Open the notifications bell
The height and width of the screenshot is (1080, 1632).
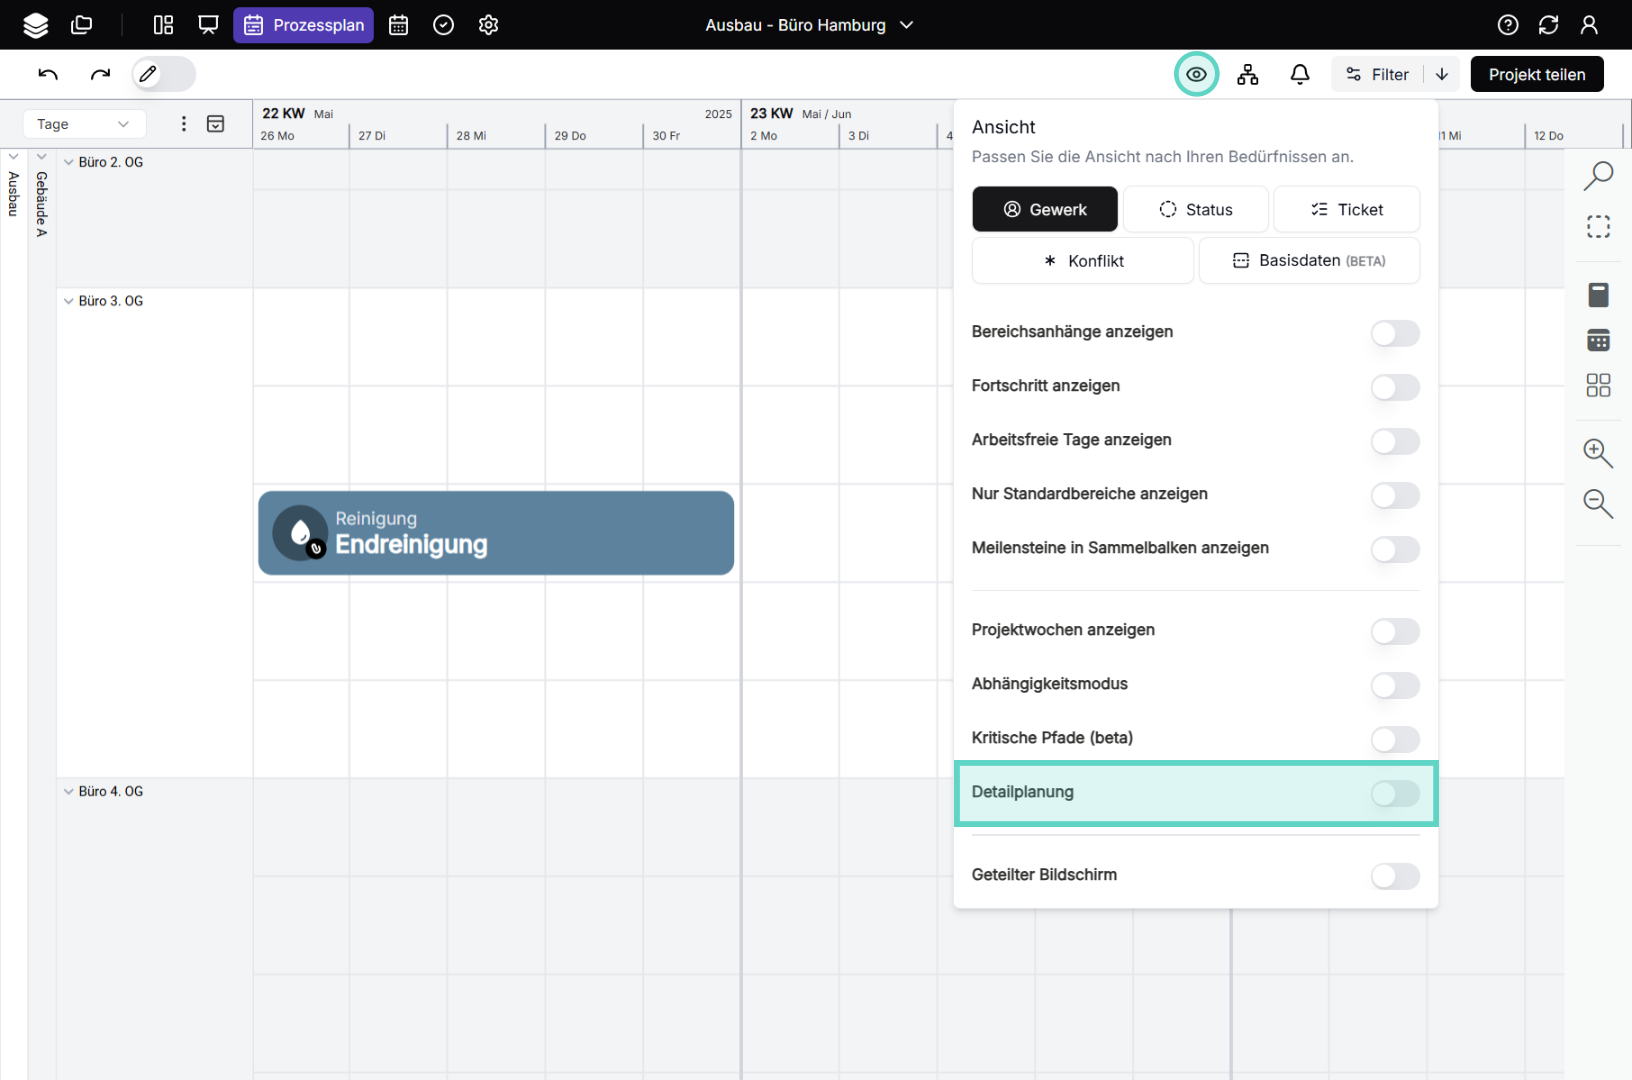1299,74
